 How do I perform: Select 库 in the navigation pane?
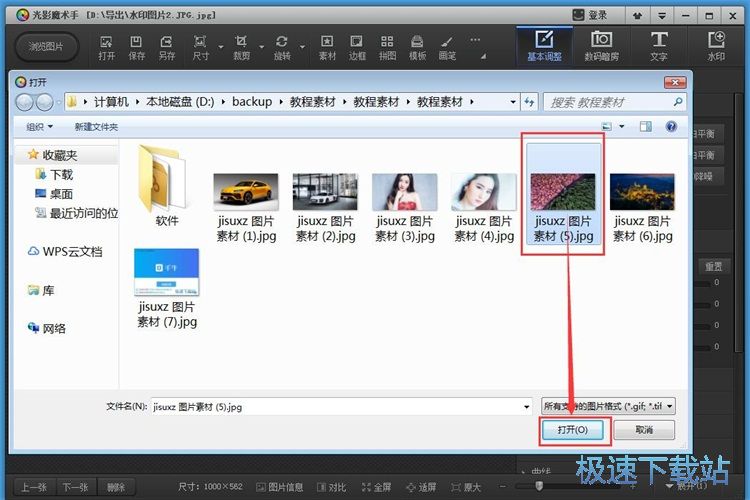point(41,290)
